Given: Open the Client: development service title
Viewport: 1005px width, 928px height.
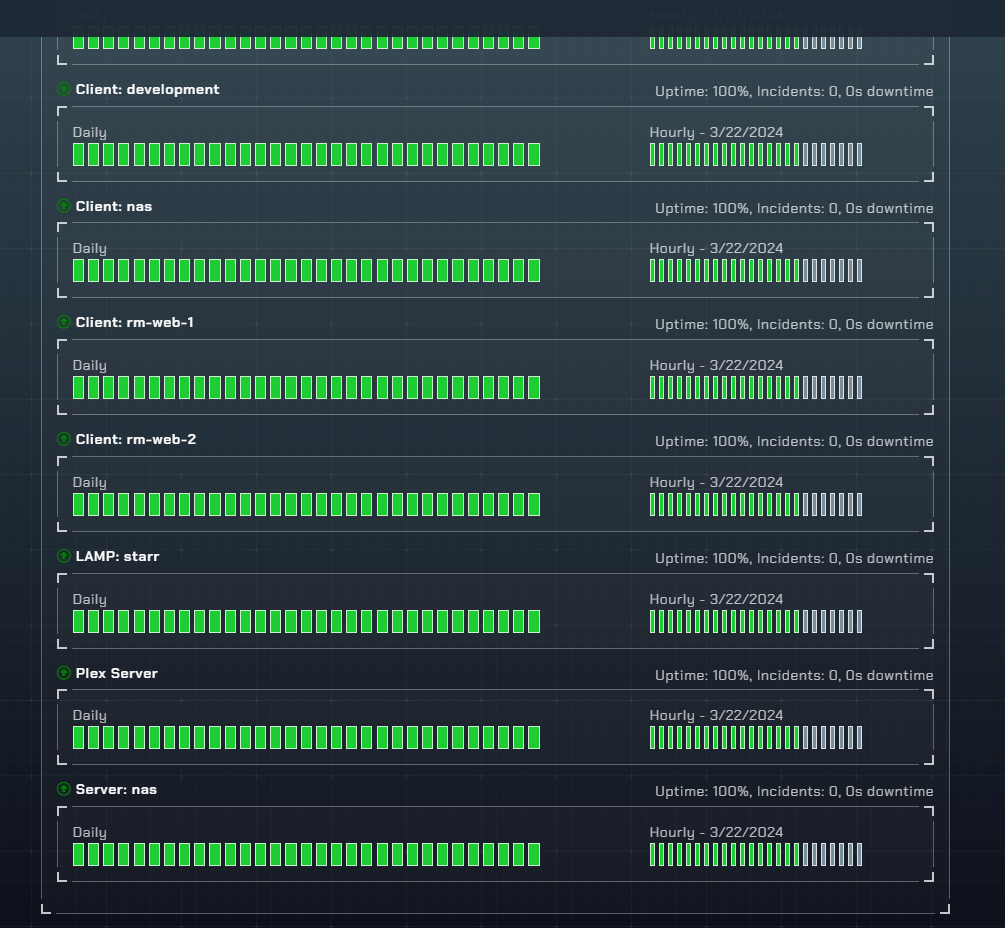Looking at the screenshot, I should click(x=147, y=89).
